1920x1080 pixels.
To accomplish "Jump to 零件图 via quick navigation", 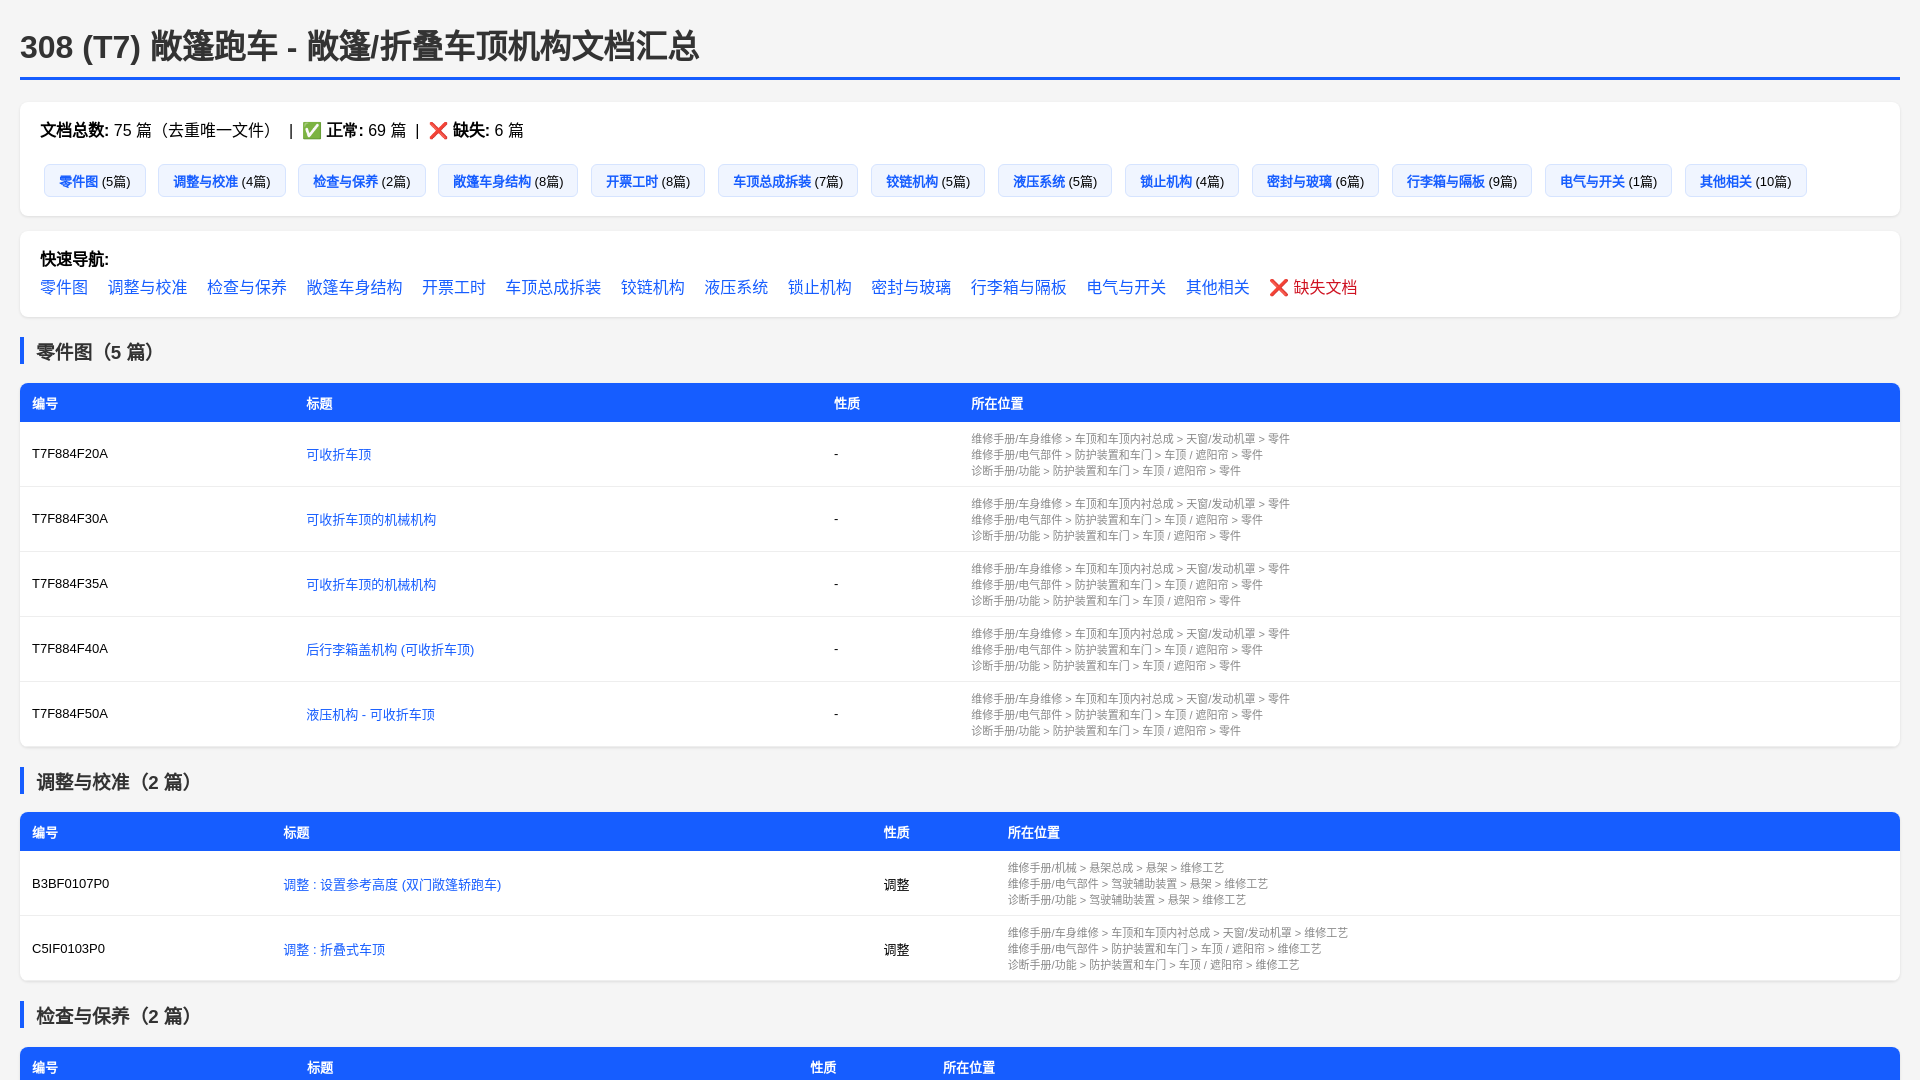I will (x=64, y=288).
